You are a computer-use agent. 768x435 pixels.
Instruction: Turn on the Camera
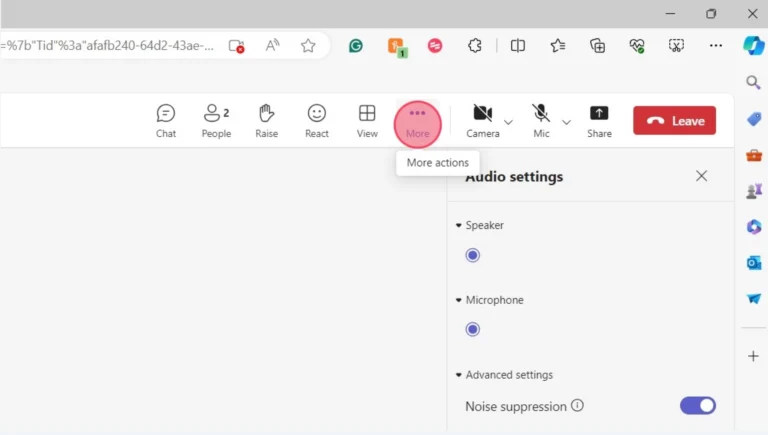482,121
